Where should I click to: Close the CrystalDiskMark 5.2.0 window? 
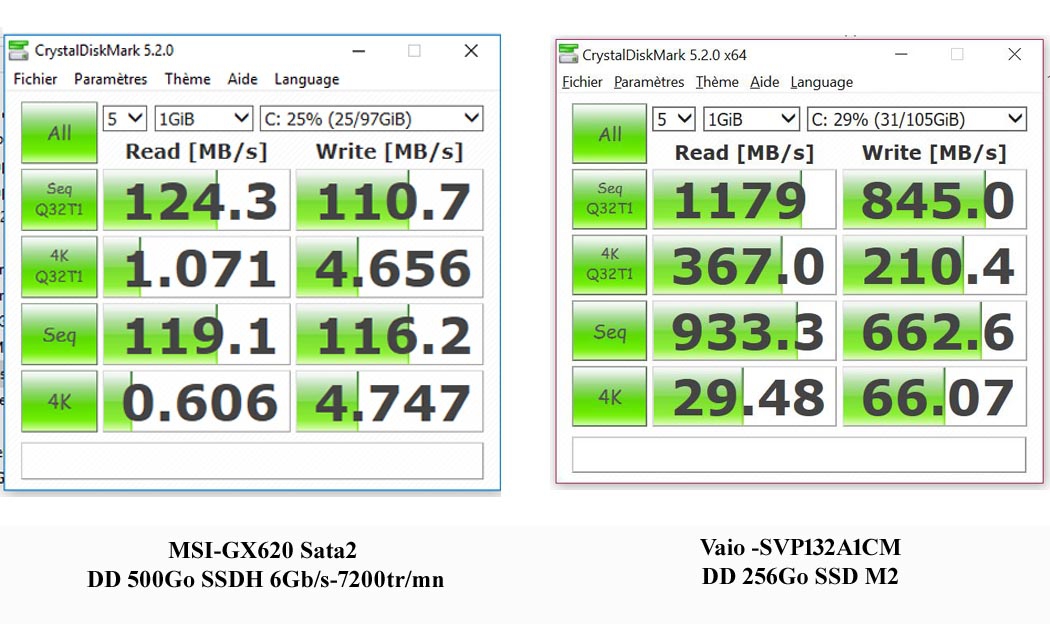(471, 51)
